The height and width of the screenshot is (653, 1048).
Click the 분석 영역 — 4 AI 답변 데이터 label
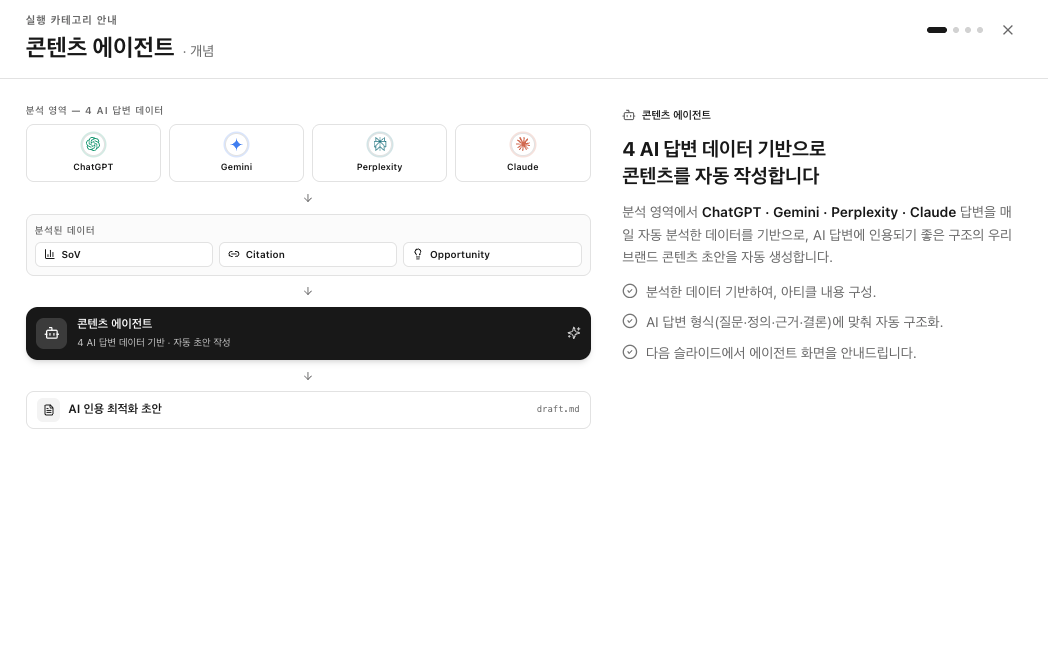[94, 110]
